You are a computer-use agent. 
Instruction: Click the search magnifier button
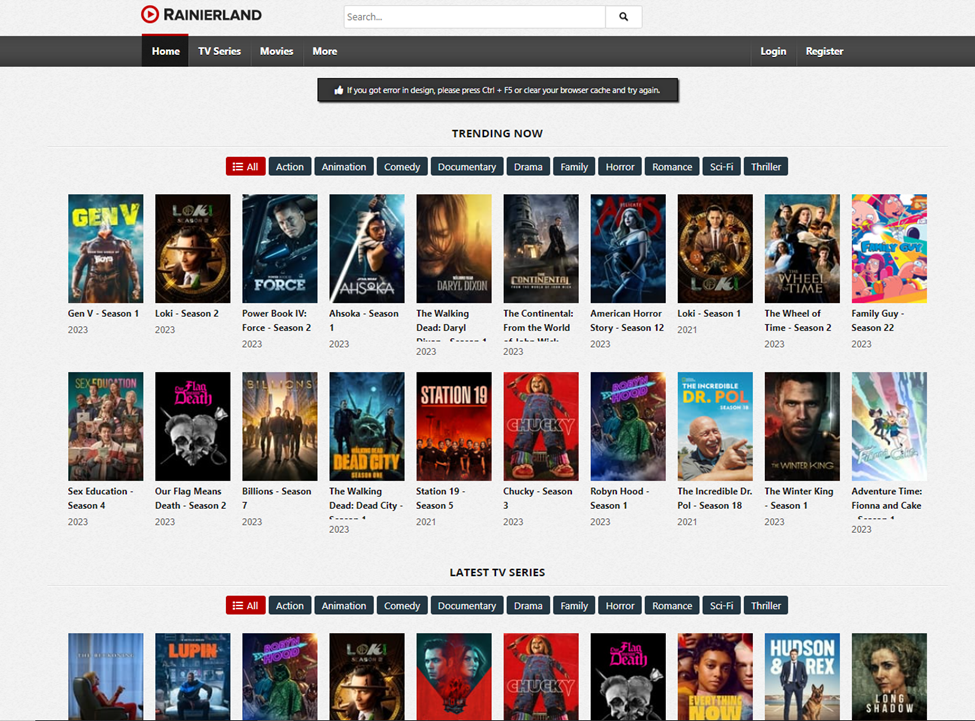point(623,17)
